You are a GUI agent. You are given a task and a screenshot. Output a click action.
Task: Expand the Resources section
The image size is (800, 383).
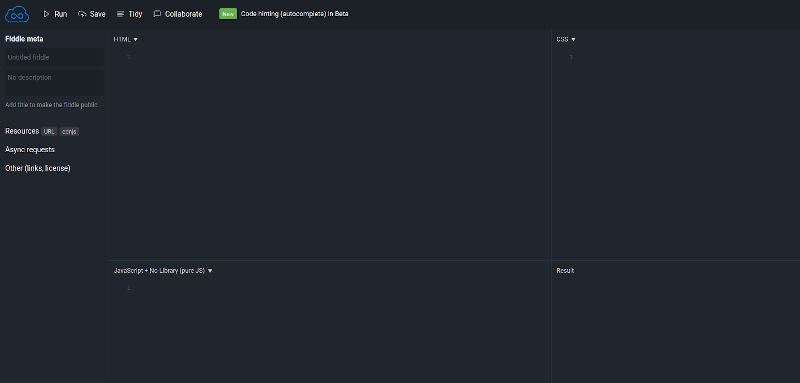tap(22, 131)
